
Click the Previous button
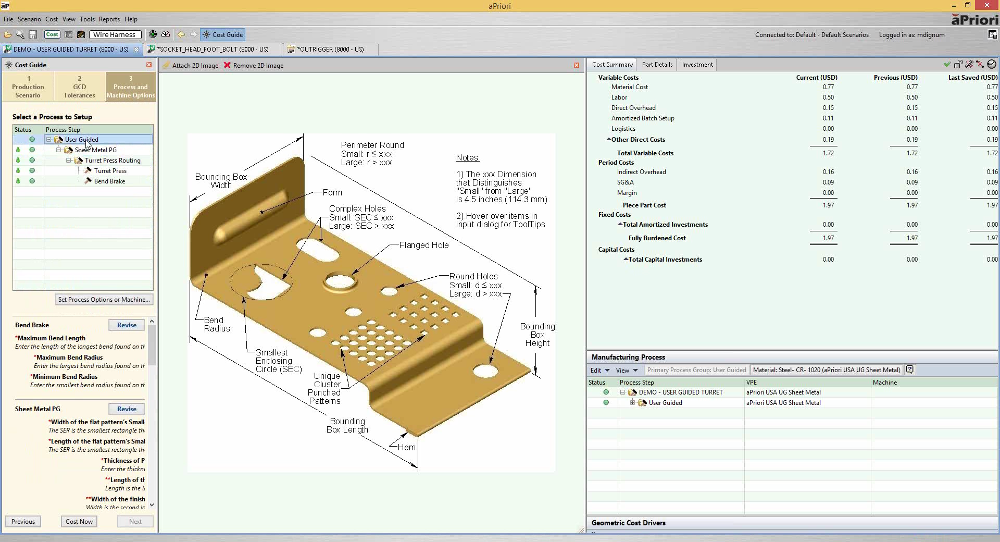pos(23,522)
